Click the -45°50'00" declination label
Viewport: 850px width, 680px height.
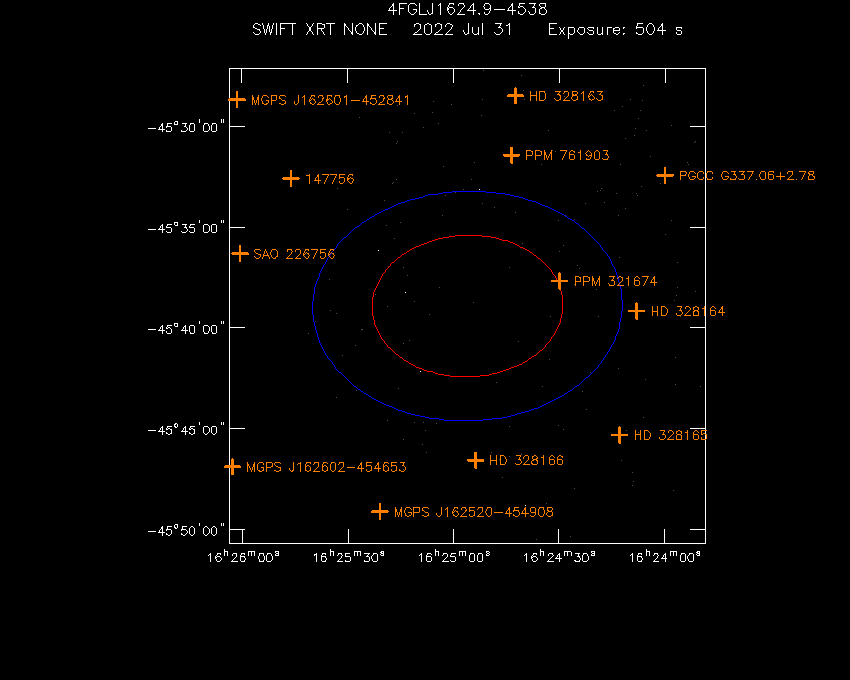(x=186, y=530)
